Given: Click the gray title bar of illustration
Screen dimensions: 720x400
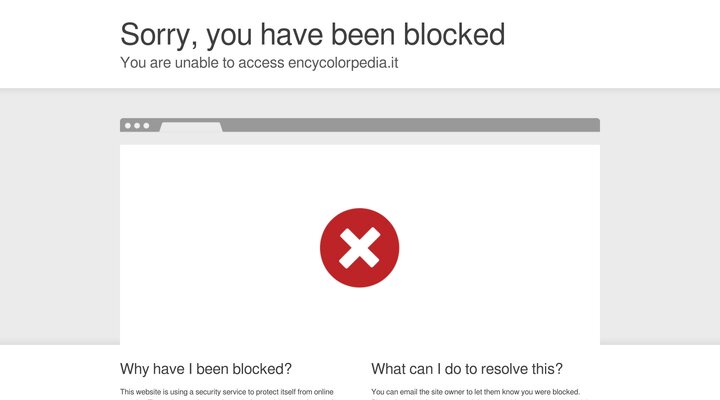Looking at the screenshot, I should click(x=410, y=125).
